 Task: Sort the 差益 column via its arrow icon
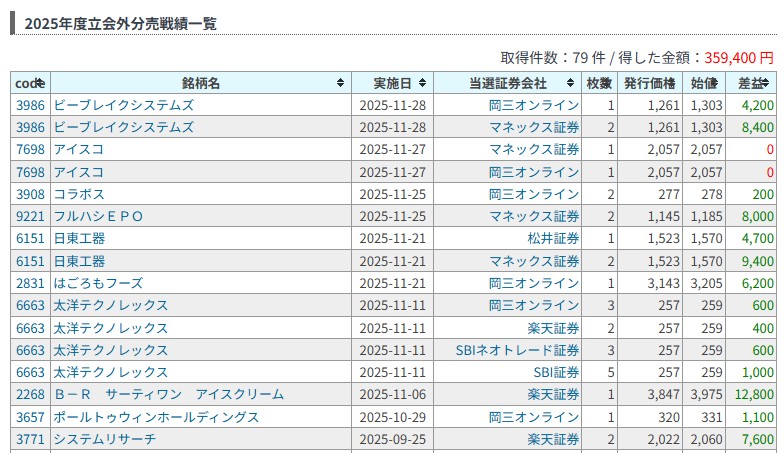point(765,83)
